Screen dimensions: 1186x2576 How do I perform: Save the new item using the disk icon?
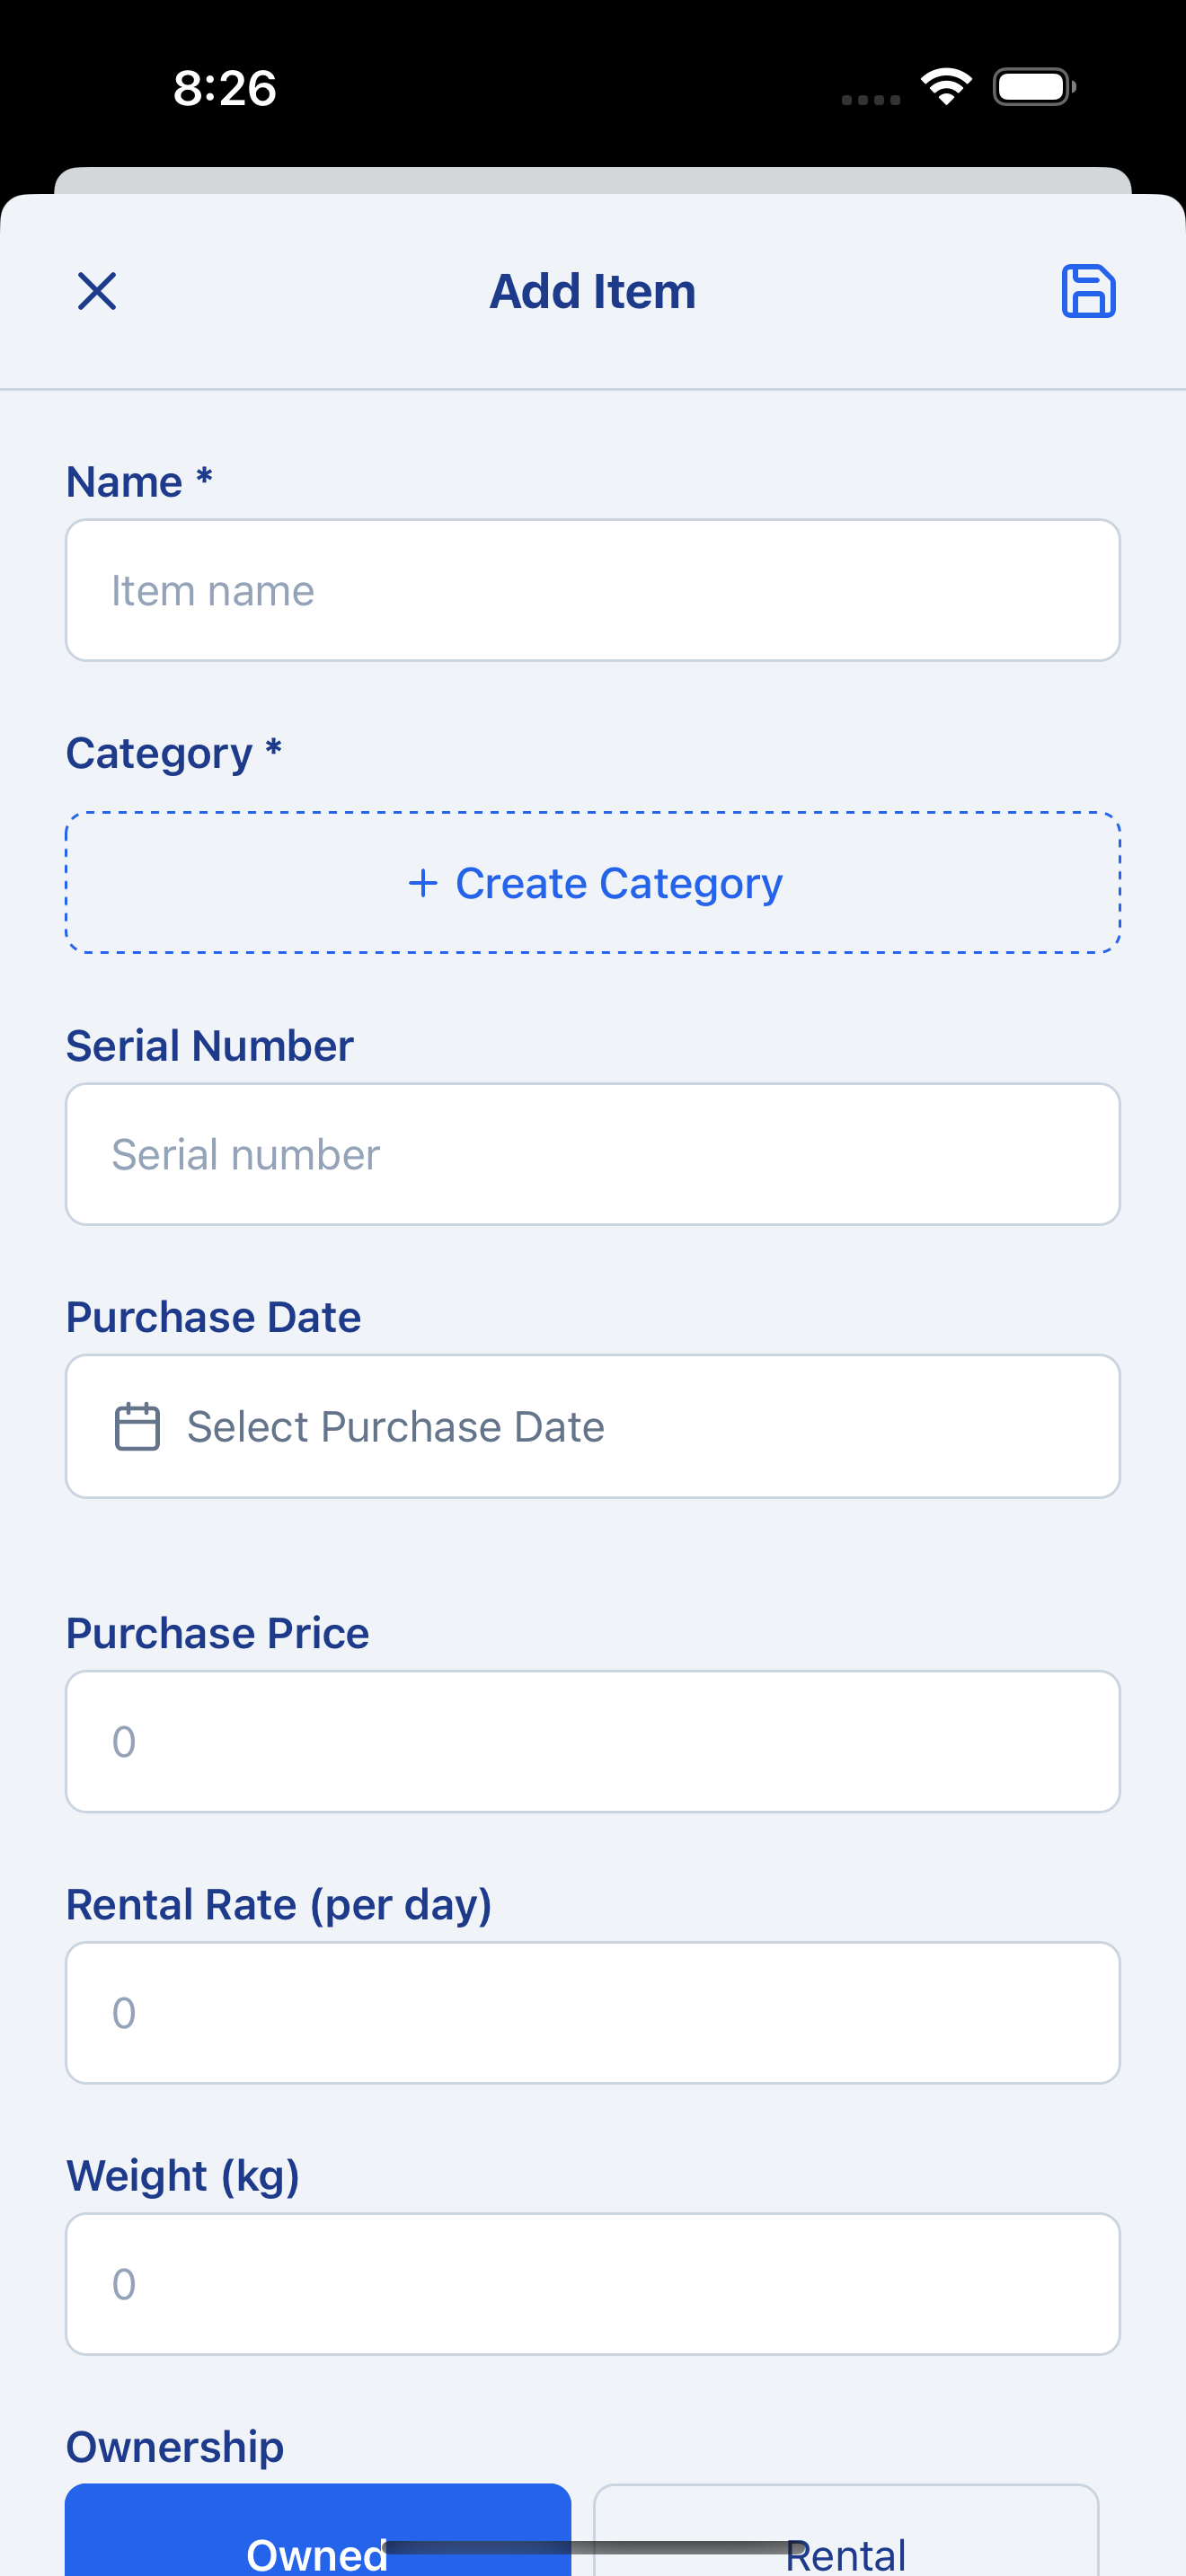pyautogui.click(x=1089, y=291)
